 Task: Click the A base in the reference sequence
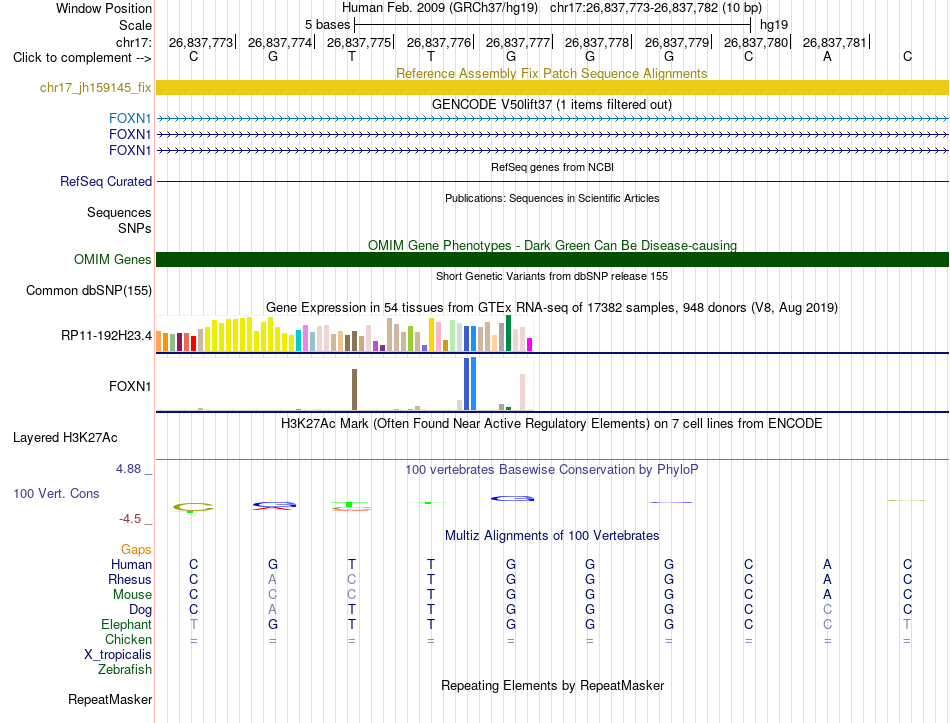pos(827,56)
